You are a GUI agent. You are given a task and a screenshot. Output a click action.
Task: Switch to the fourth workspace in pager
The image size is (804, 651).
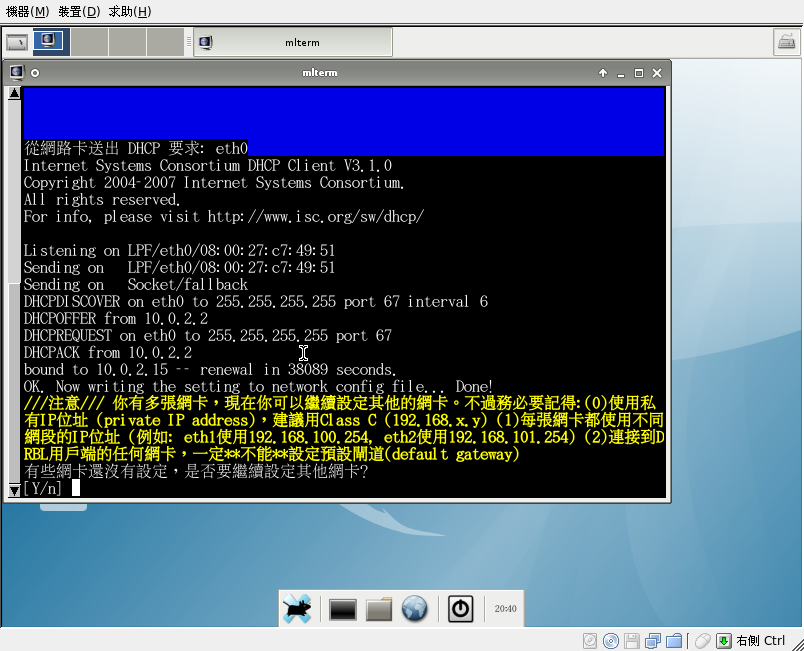pos(165,42)
